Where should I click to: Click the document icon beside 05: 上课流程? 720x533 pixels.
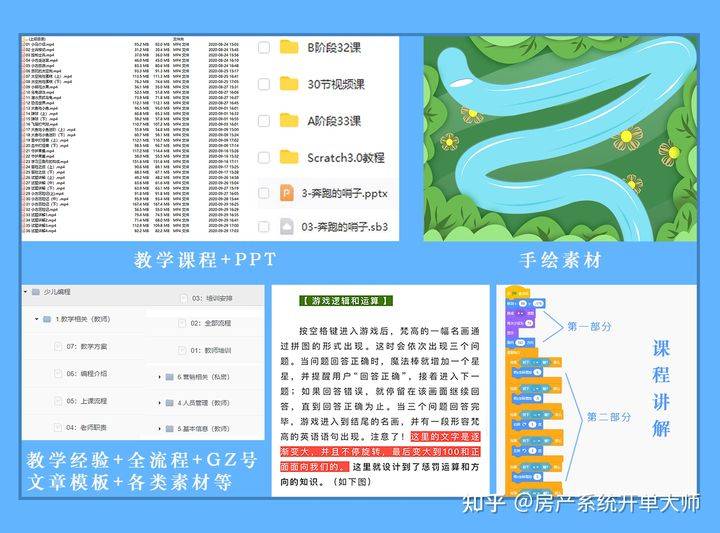click(x=58, y=401)
